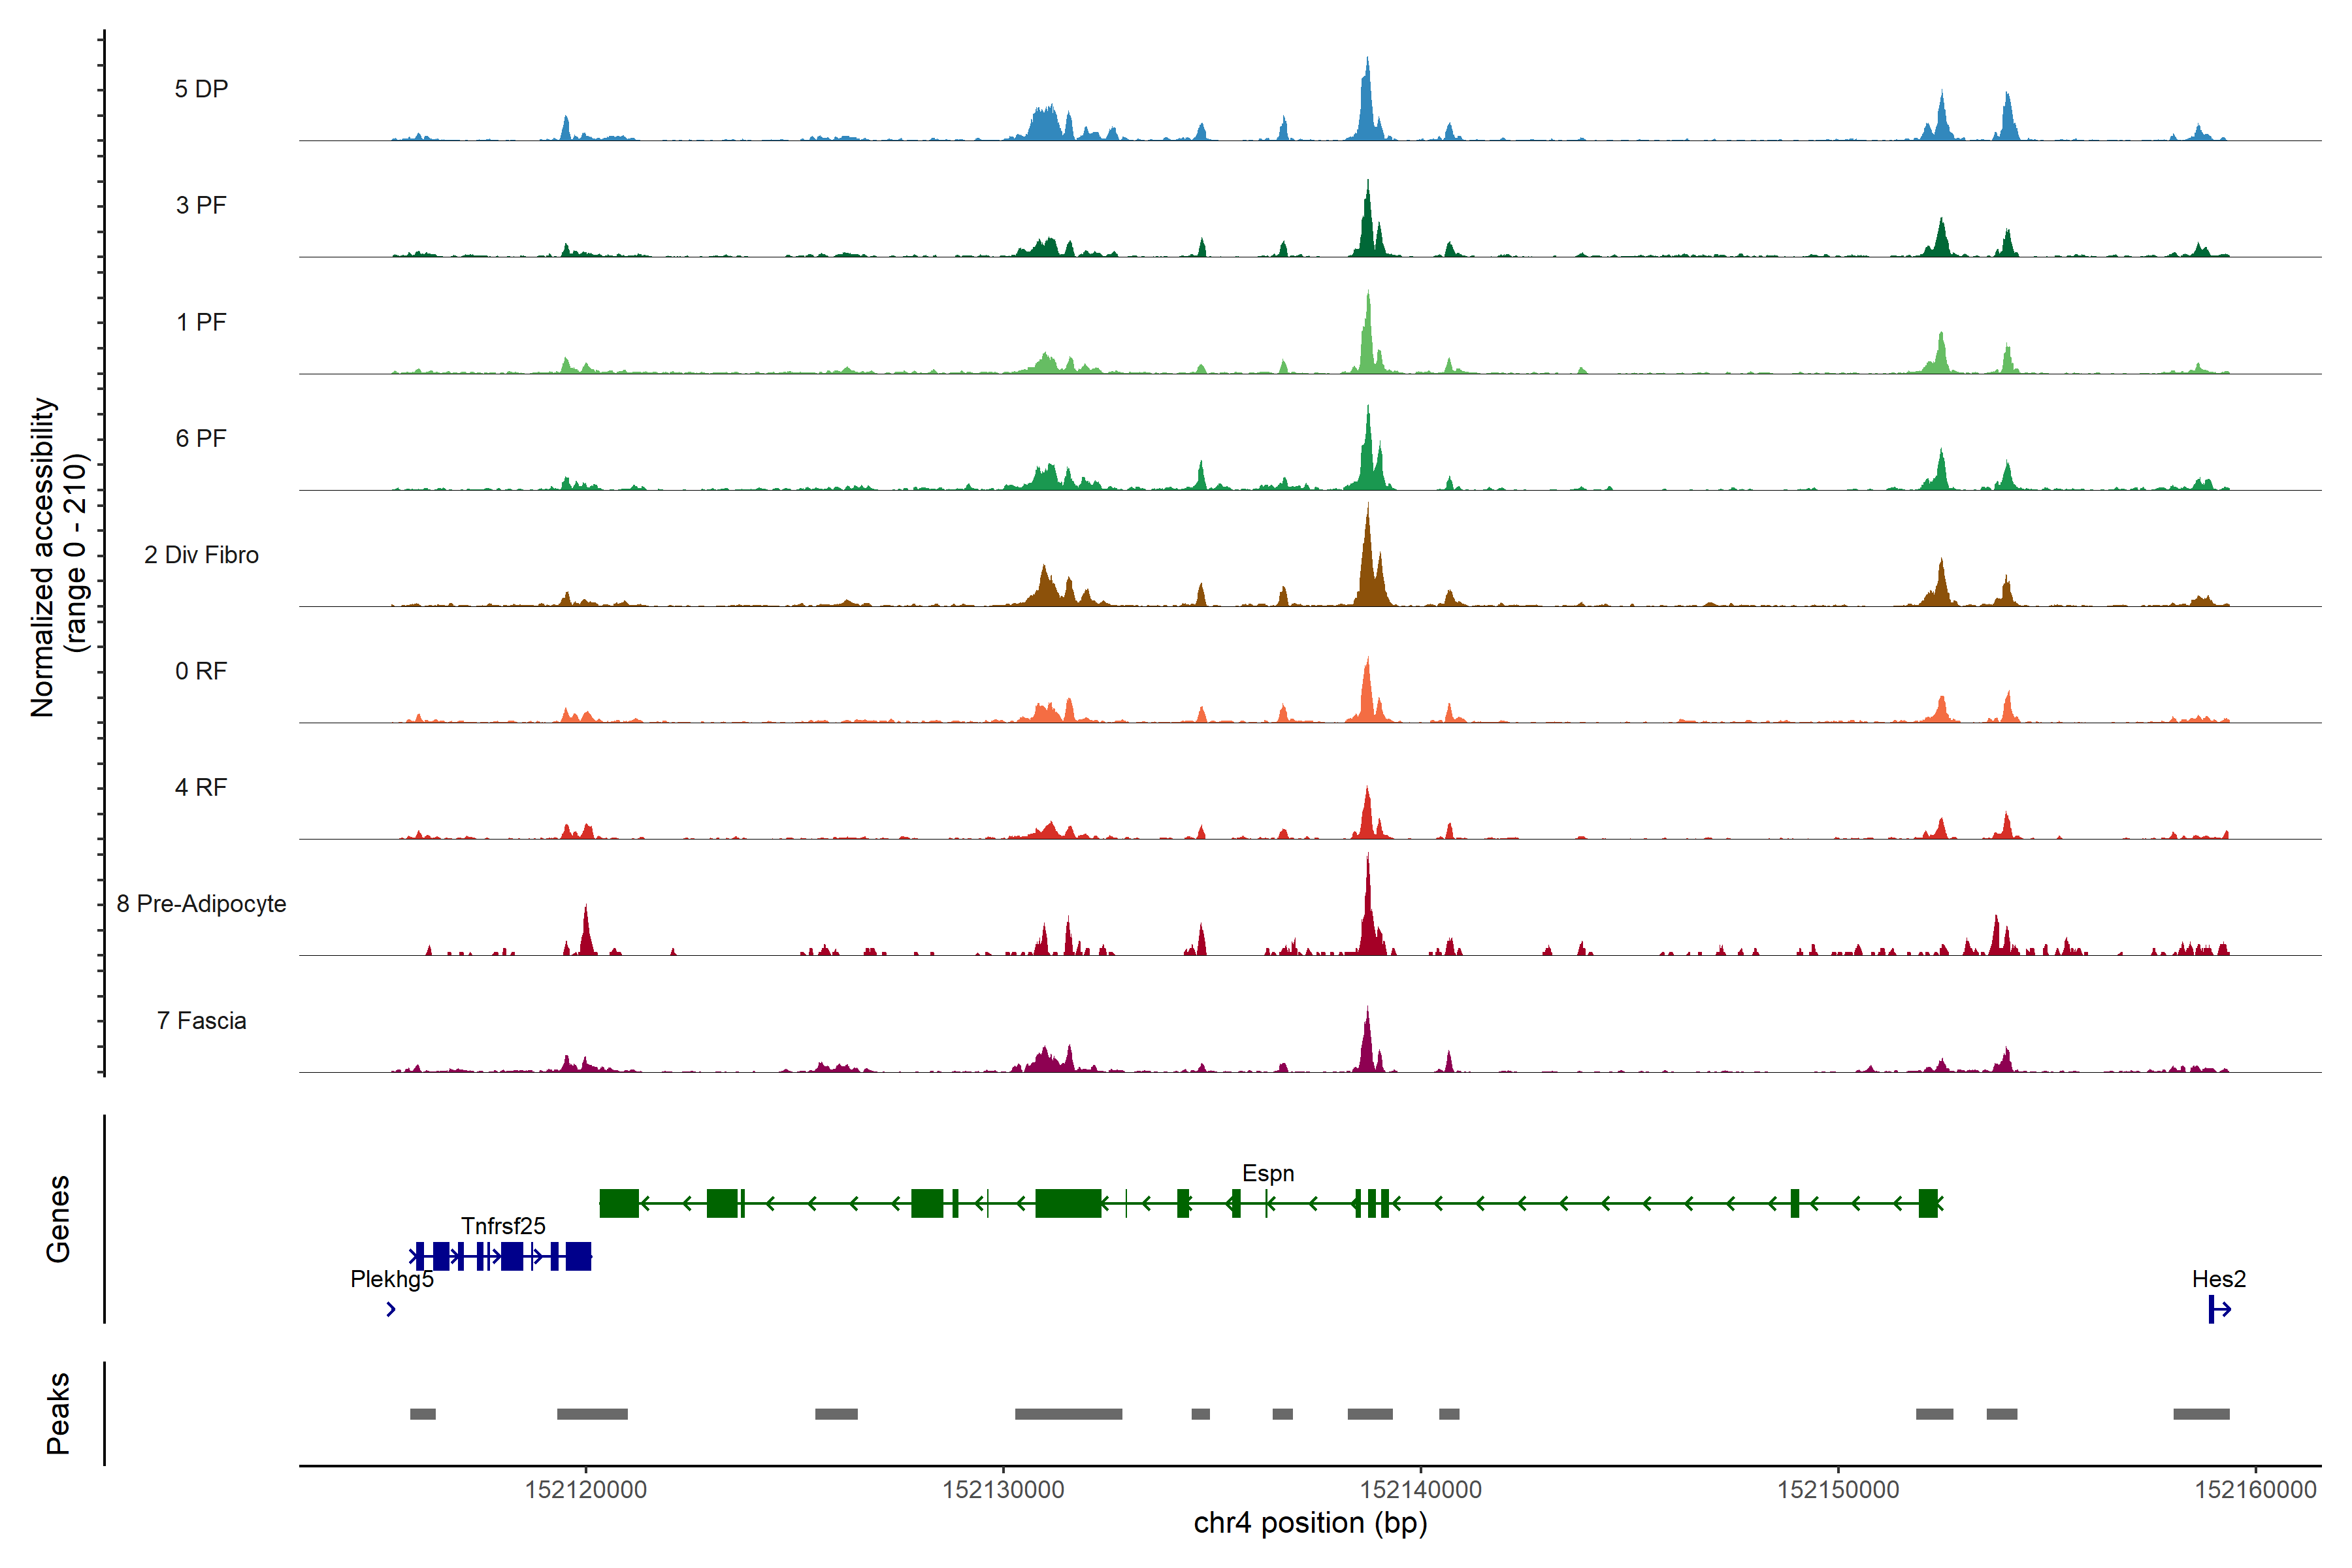This screenshot has width=2352, height=1568.
Task: Click the 7 Fascia track label
Action: click(x=201, y=1021)
